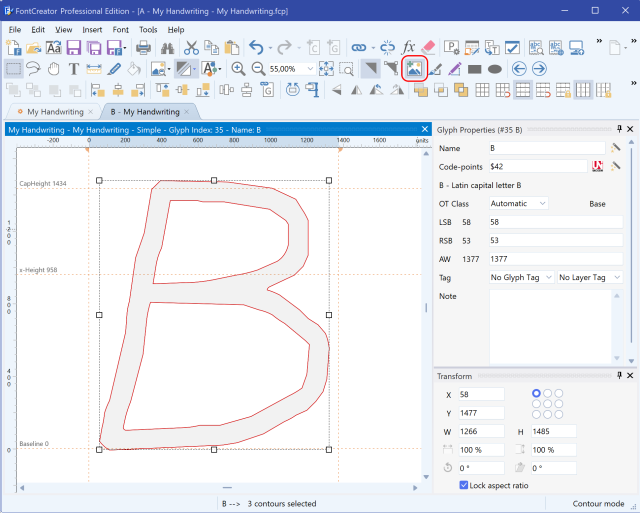The width and height of the screenshot is (640, 513).
Task: Expand the No Glyph Tag dropdown
Action: click(x=520, y=277)
